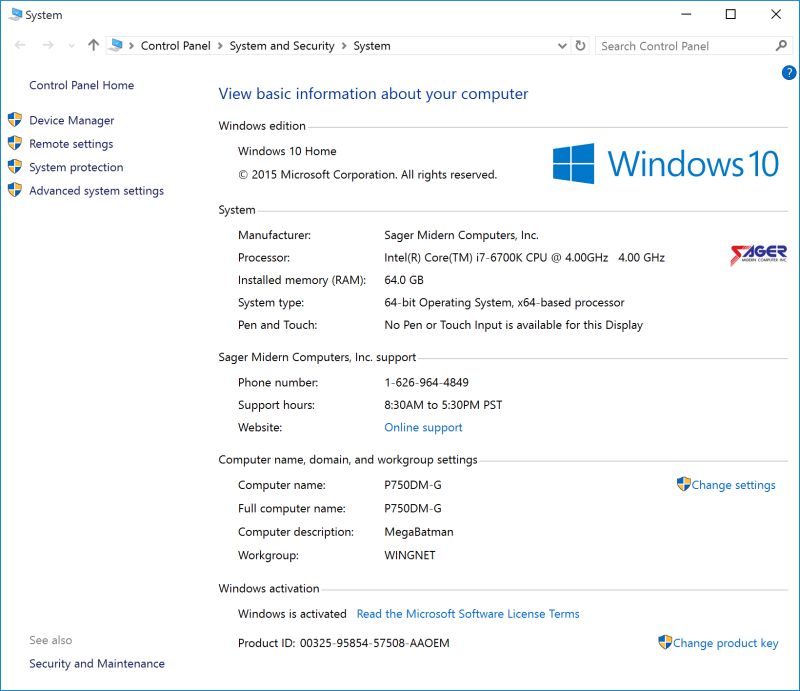Viewport: 800px width, 691px height.
Task: Select System breadcrumb segment
Action: click(x=372, y=46)
